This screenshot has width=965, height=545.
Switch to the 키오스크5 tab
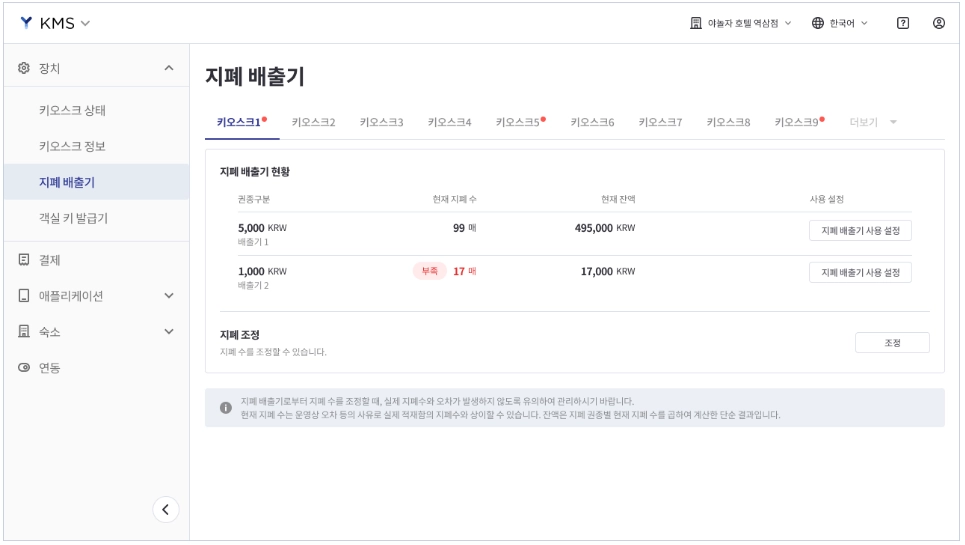[x=520, y=122]
